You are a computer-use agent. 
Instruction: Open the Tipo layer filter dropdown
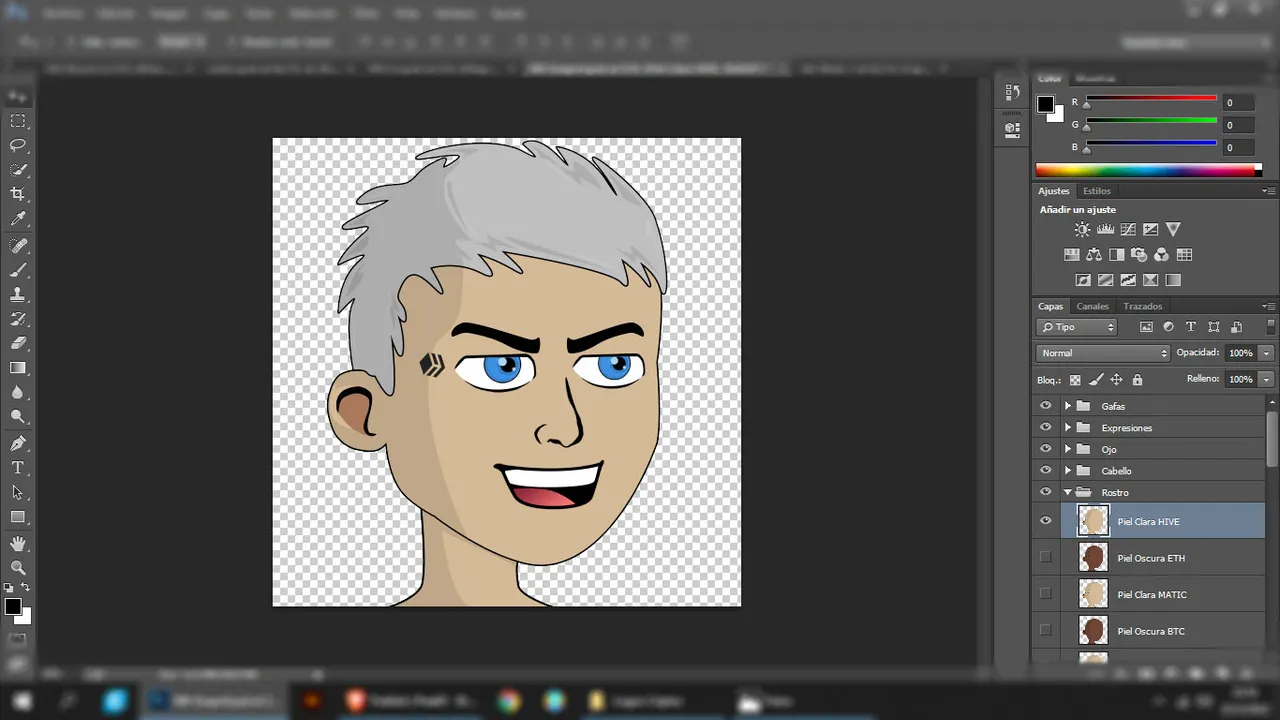click(x=1076, y=327)
